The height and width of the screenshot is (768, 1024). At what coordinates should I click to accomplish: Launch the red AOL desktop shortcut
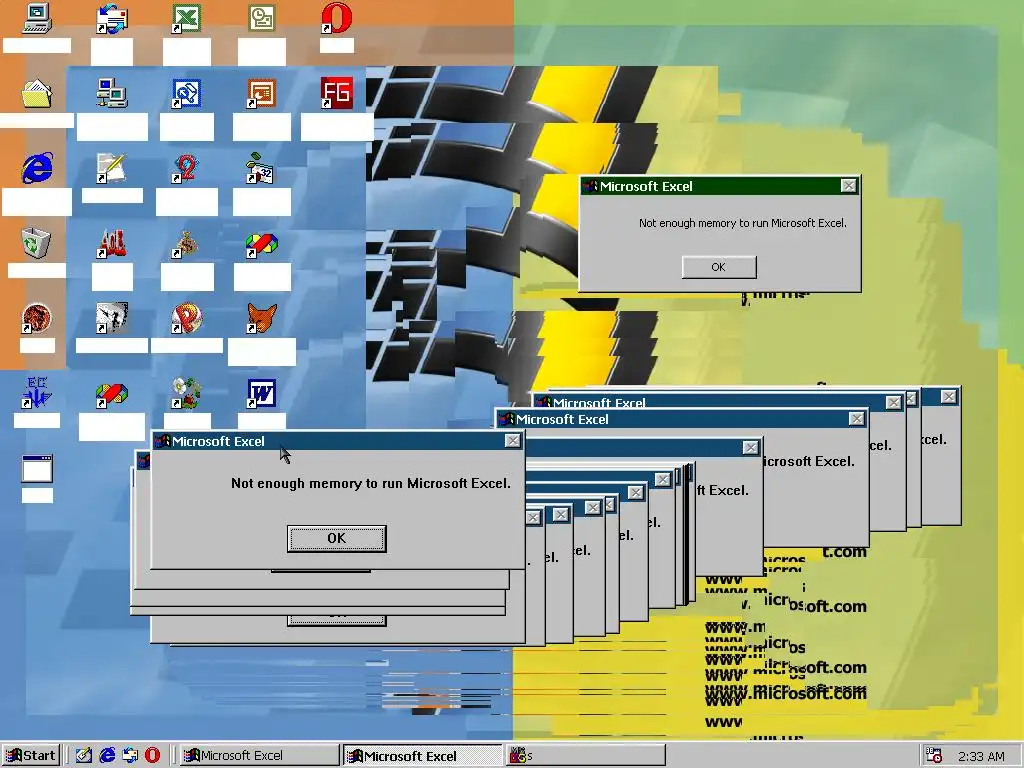point(112,243)
